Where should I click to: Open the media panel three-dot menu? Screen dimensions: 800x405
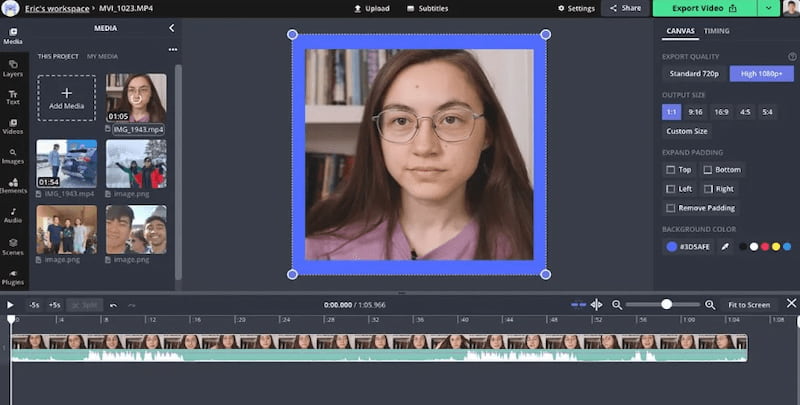pos(173,49)
